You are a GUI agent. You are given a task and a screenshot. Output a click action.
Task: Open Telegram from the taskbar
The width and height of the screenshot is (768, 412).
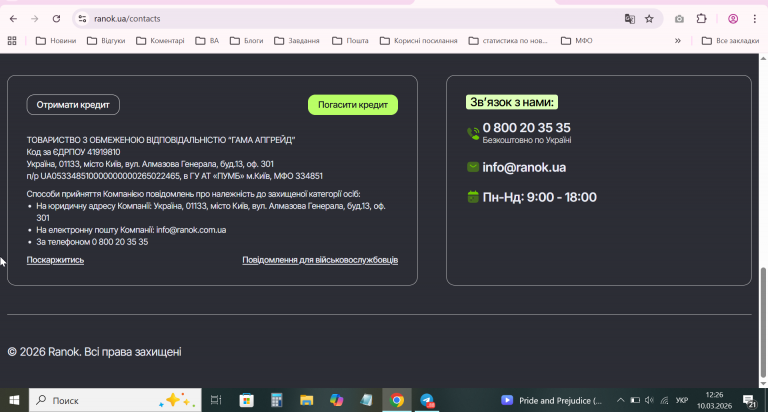(x=427, y=400)
